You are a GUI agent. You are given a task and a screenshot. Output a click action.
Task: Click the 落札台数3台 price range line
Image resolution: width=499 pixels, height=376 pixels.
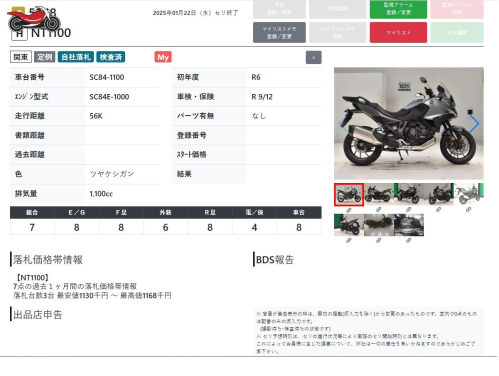tap(92, 295)
